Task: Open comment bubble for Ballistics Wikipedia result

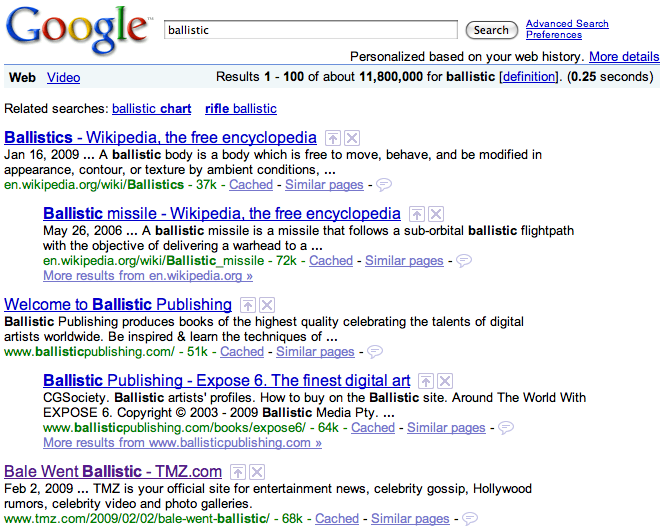Action: coord(384,185)
